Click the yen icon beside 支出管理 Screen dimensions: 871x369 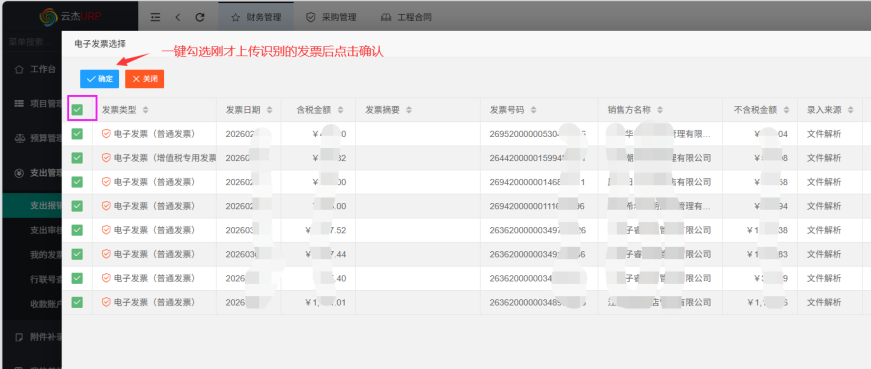pos(19,173)
